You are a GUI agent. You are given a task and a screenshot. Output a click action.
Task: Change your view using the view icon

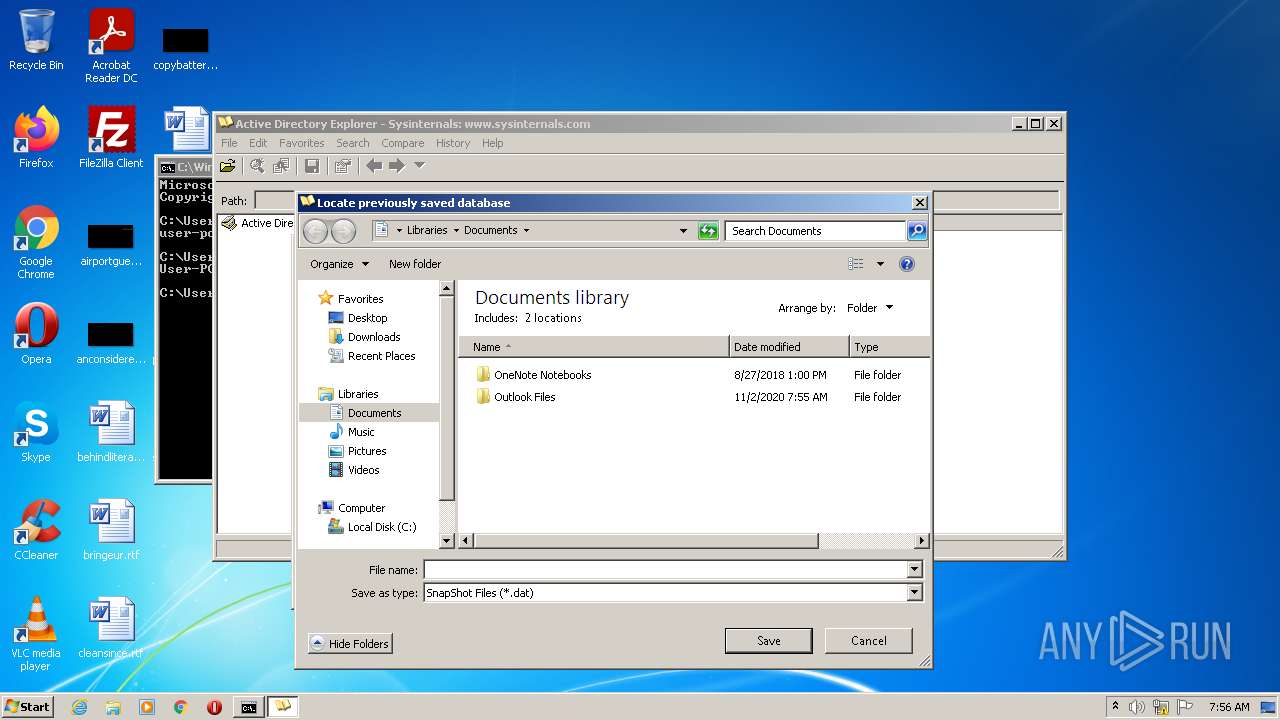tap(856, 264)
